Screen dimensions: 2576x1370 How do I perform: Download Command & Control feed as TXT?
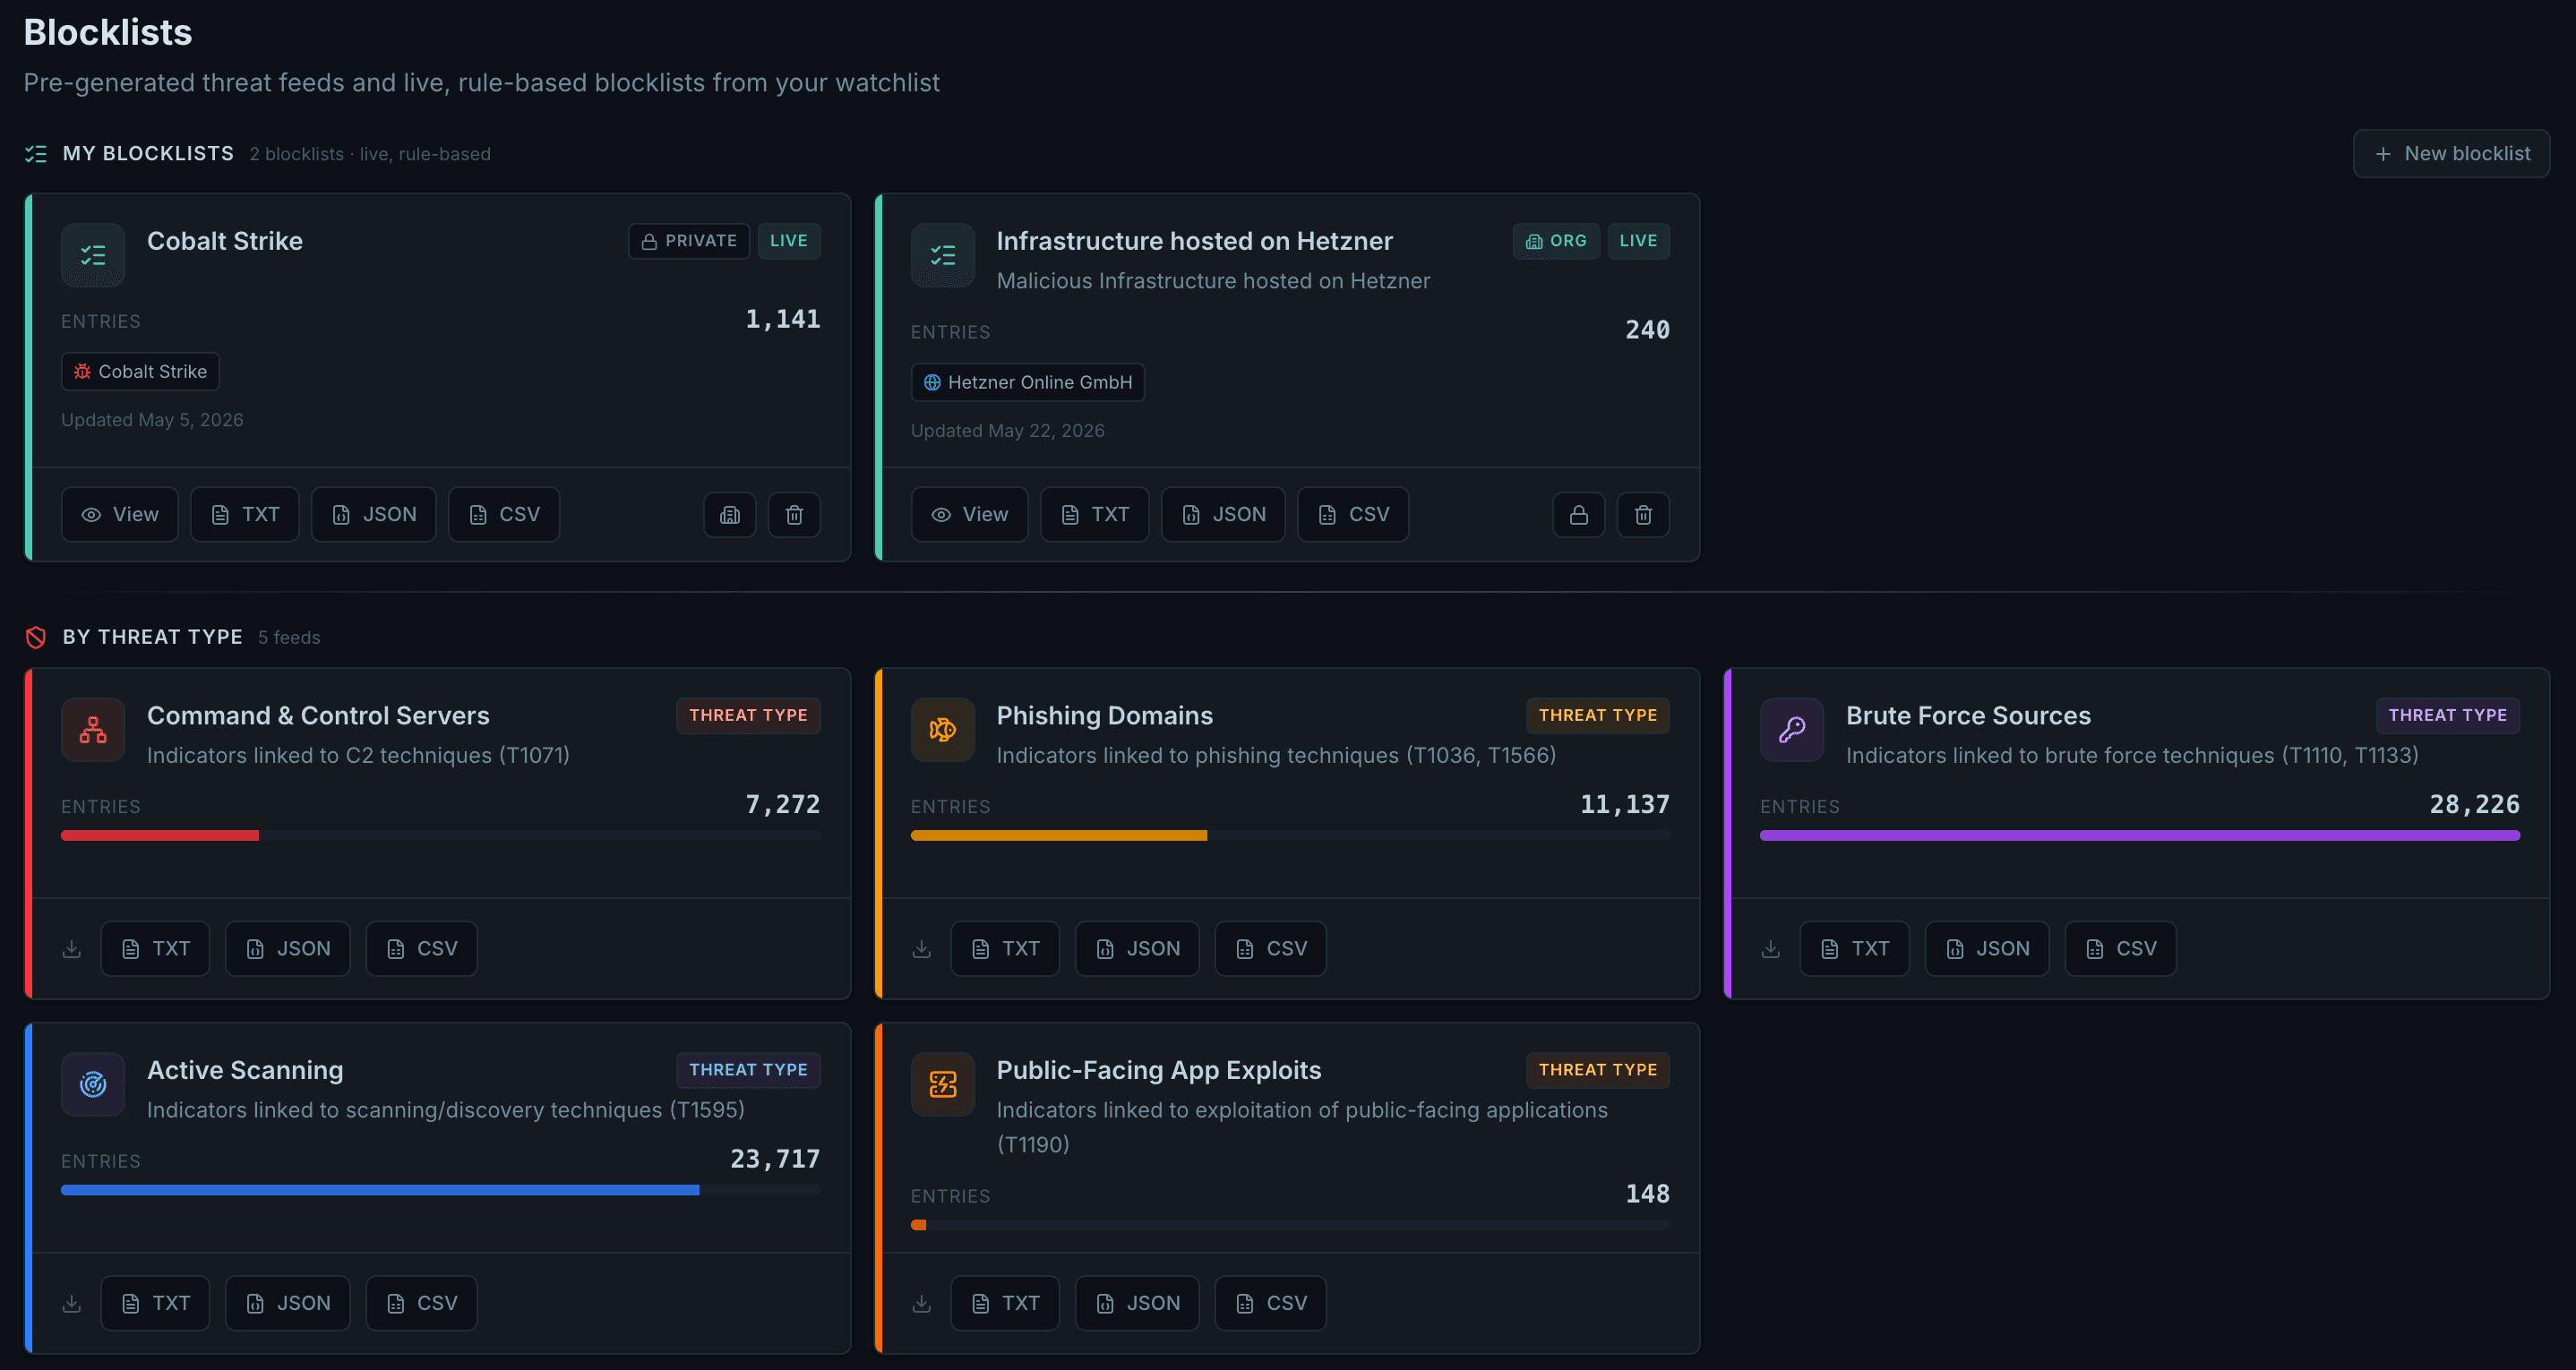tap(155, 949)
